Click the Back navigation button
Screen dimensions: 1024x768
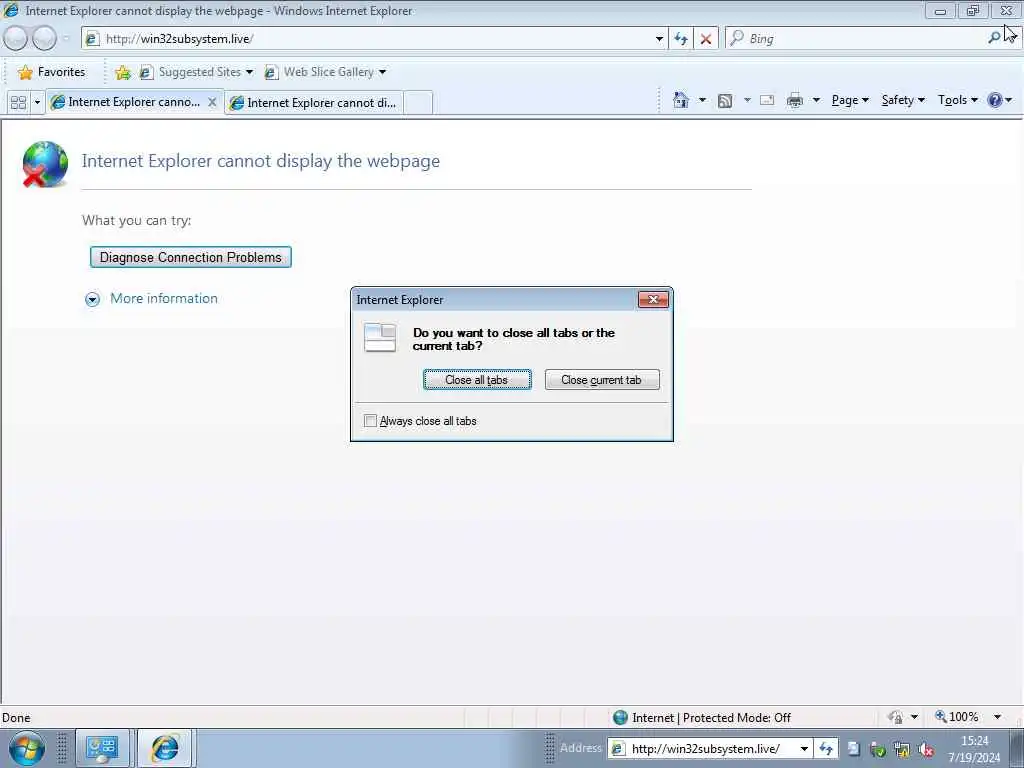point(16,39)
